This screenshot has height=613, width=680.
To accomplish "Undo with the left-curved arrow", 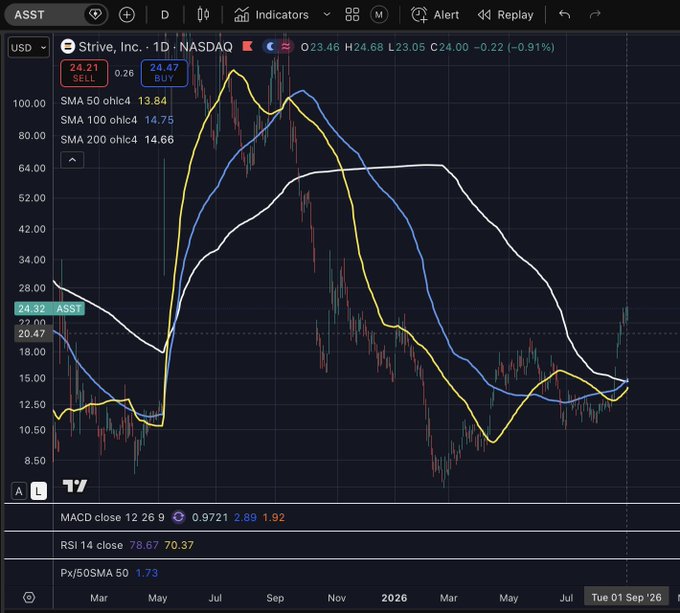I will (565, 15).
